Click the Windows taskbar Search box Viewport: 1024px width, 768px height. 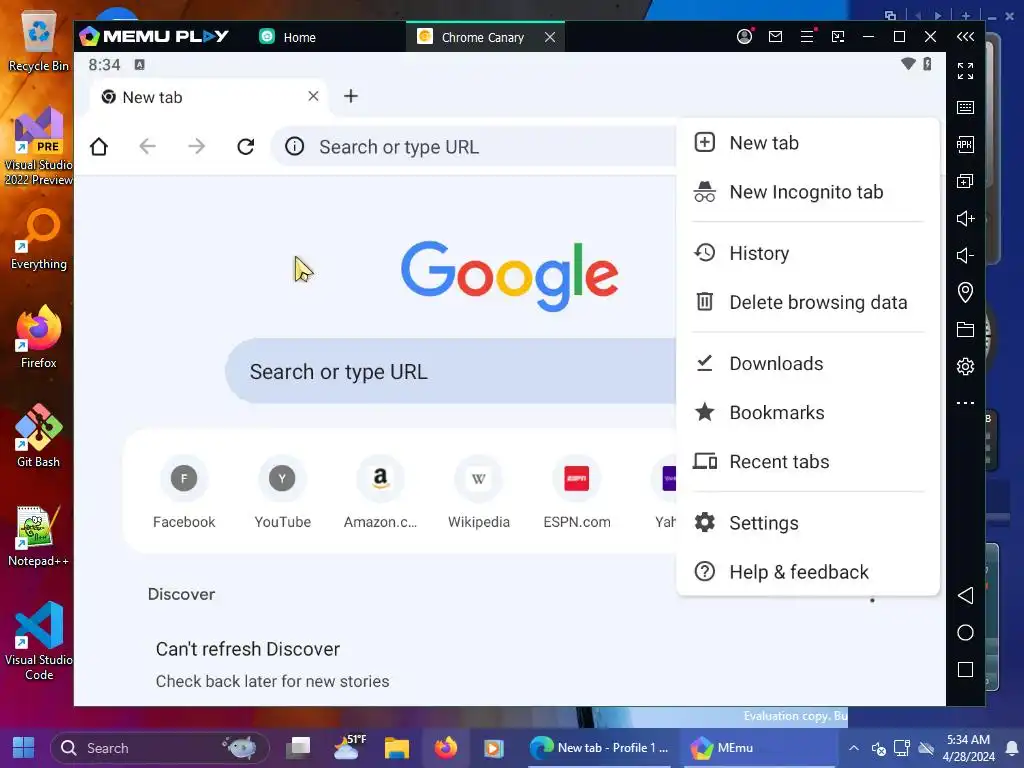(160, 748)
